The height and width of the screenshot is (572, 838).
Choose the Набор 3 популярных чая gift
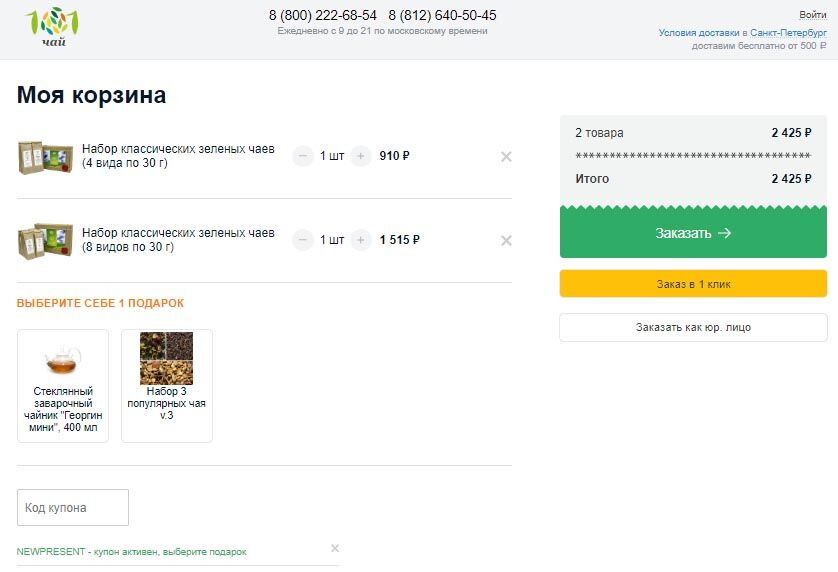[167, 385]
